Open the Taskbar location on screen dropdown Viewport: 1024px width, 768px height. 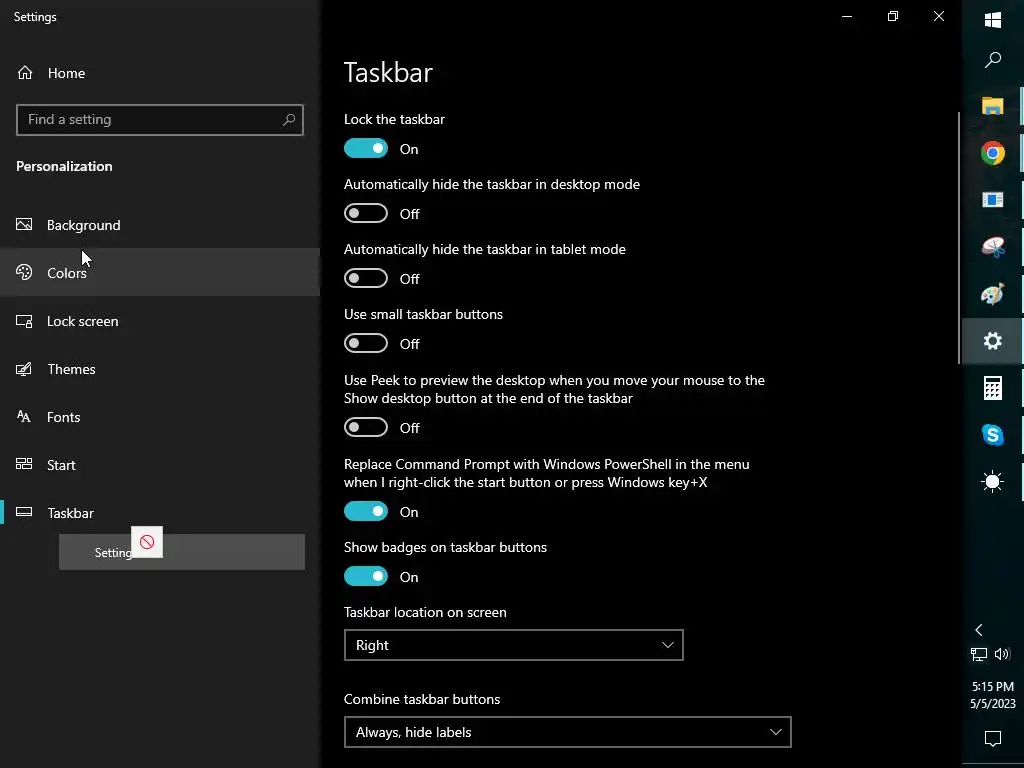pos(513,645)
